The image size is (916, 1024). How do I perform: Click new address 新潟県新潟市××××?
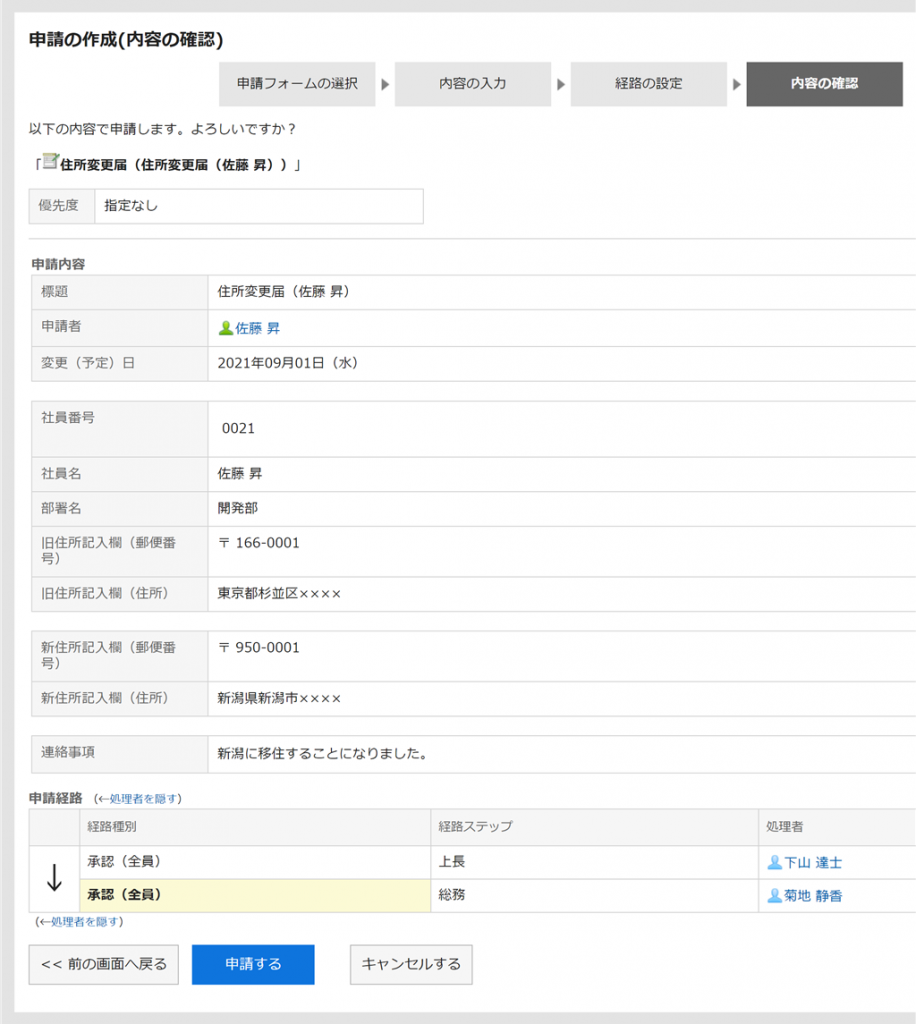[x=279, y=698]
